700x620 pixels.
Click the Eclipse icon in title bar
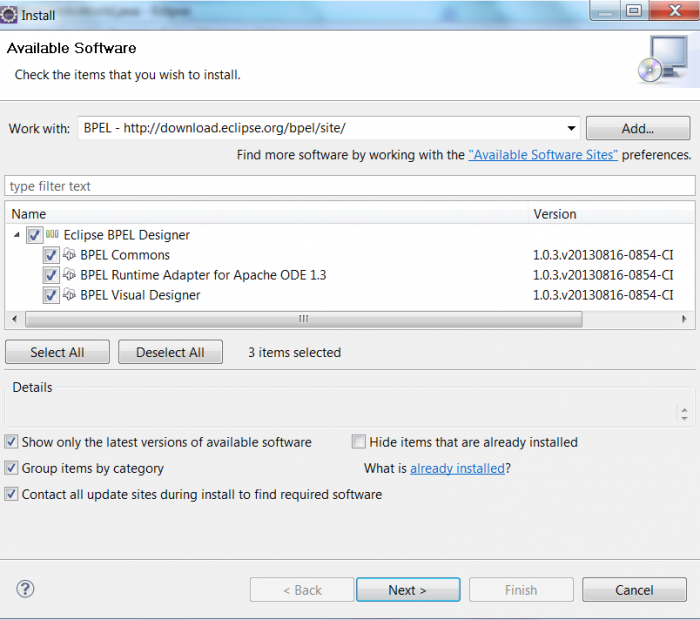pyautogui.click(x=9, y=15)
